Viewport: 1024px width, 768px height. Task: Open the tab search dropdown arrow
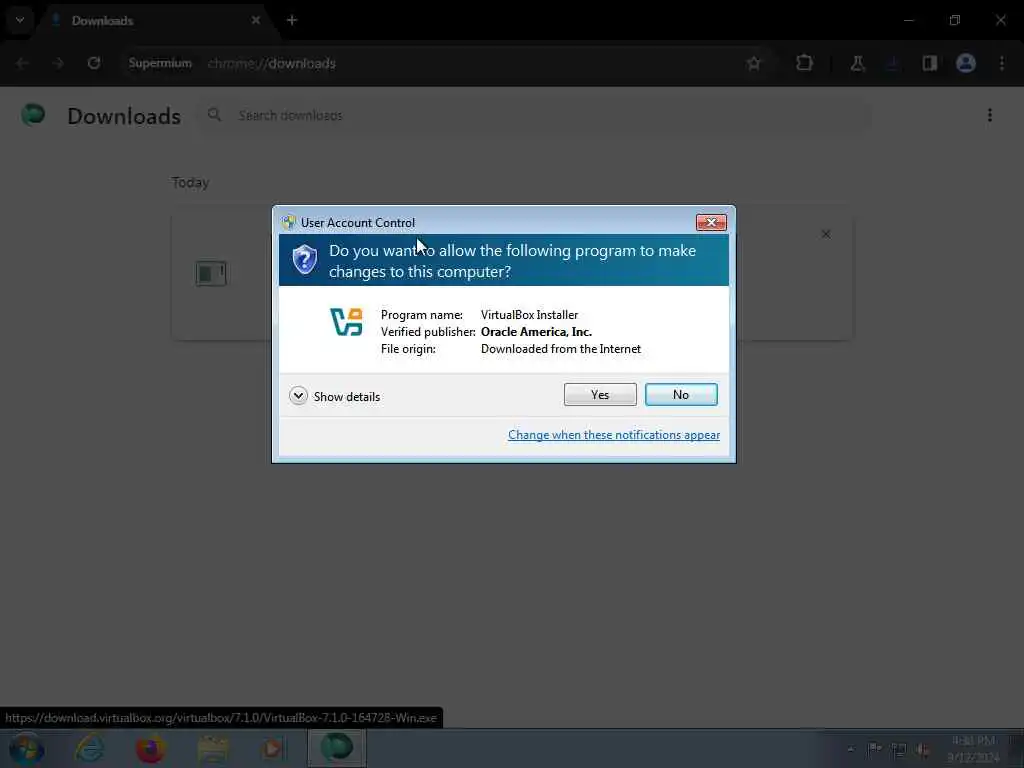coord(20,20)
